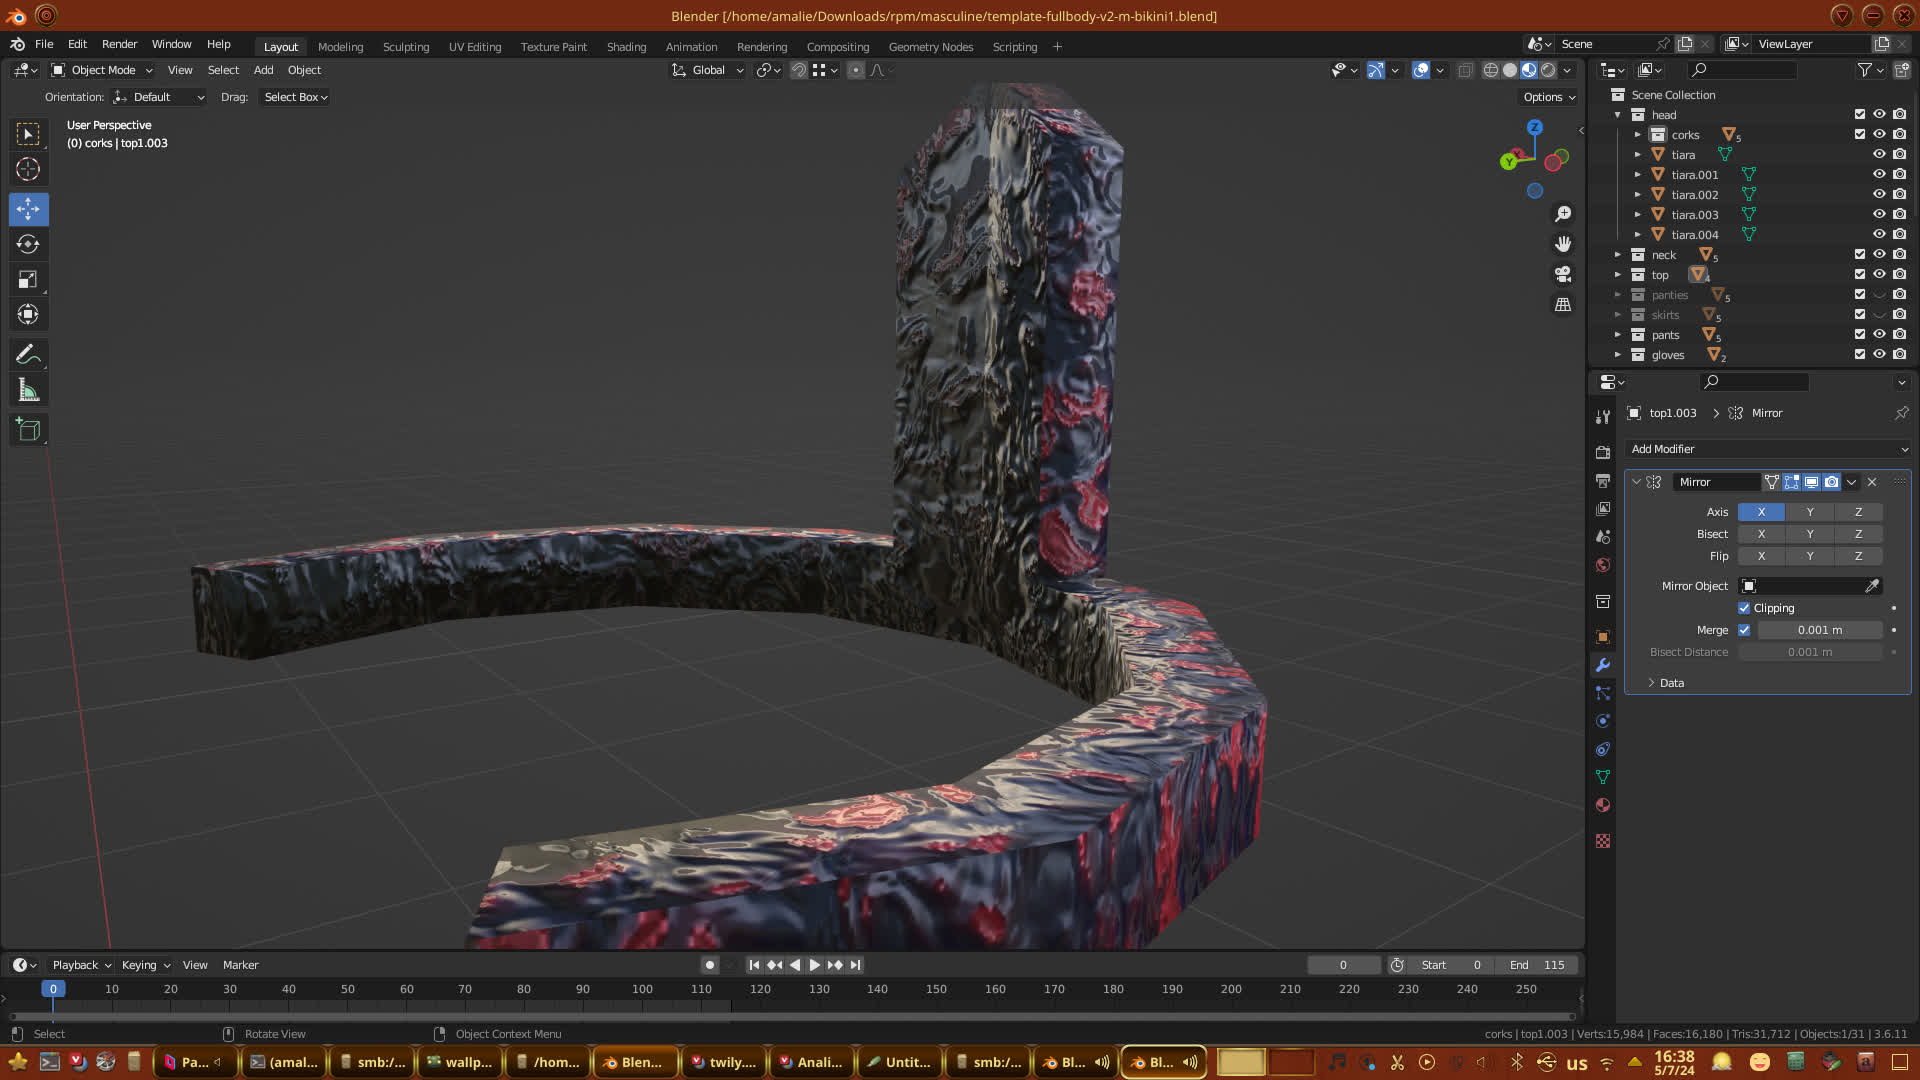The height and width of the screenshot is (1080, 1920).
Task: Hide tiara.002 with eye icon
Action: coord(1879,194)
